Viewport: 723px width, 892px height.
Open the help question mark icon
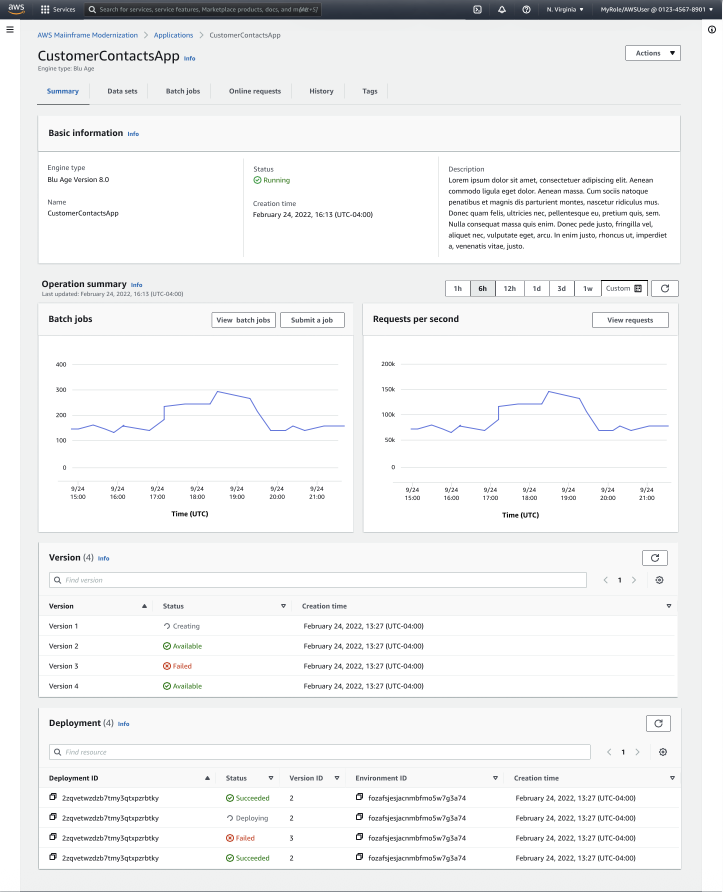coord(526,10)
